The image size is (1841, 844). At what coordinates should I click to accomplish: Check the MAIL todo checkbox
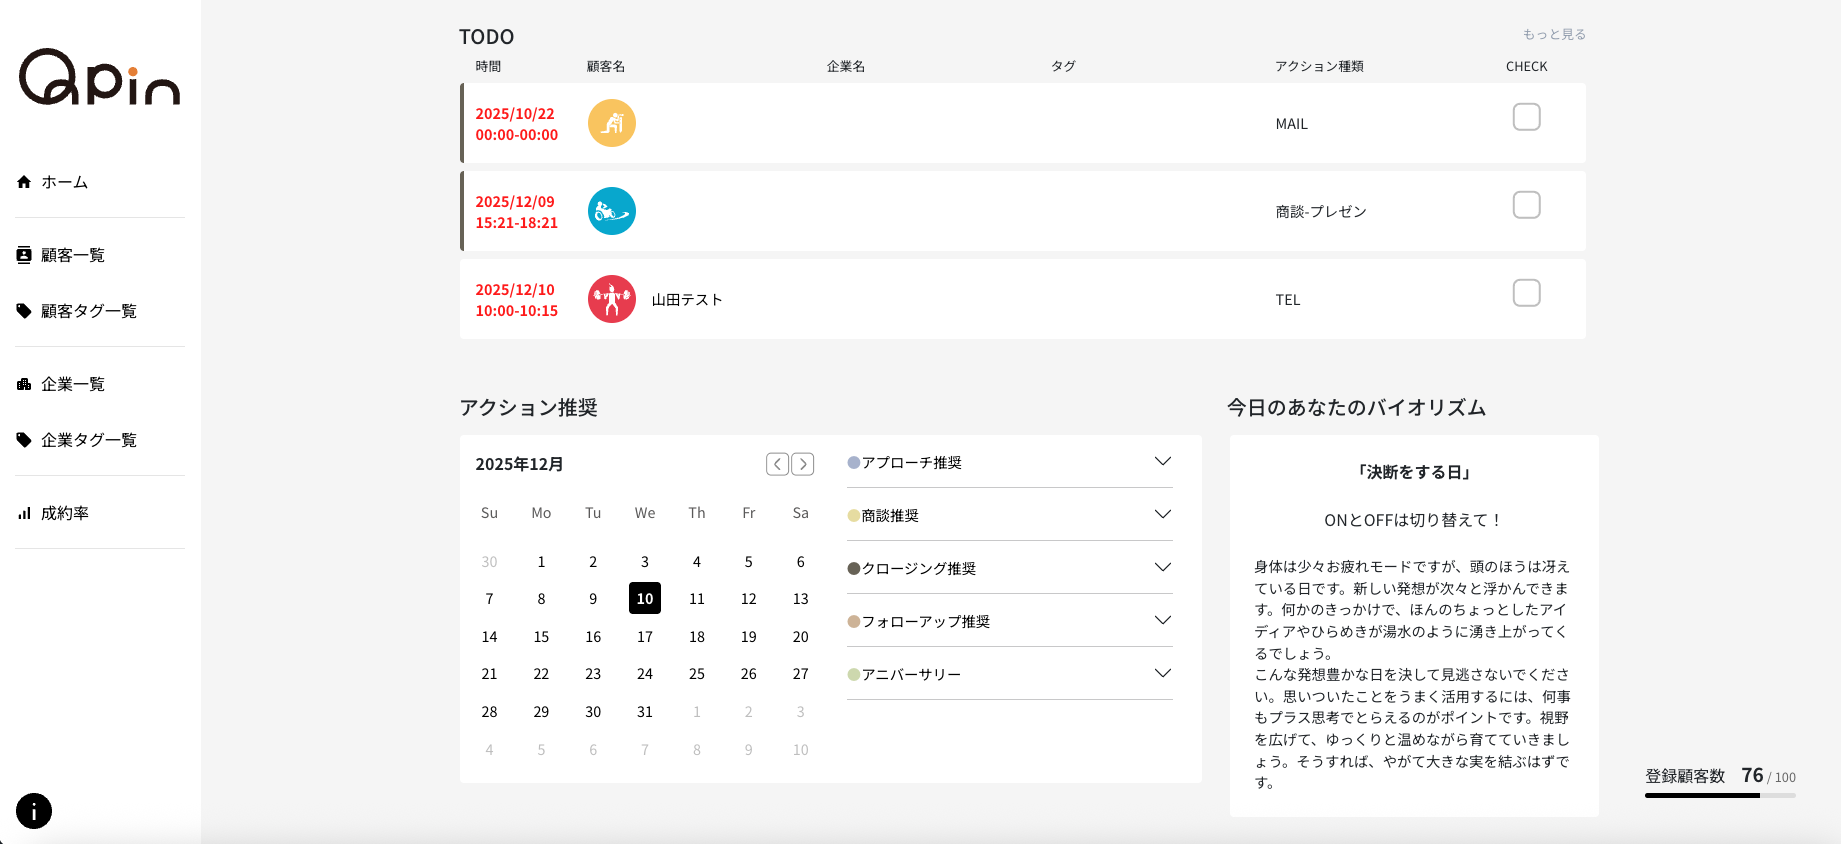click(x=1526, y=117)
